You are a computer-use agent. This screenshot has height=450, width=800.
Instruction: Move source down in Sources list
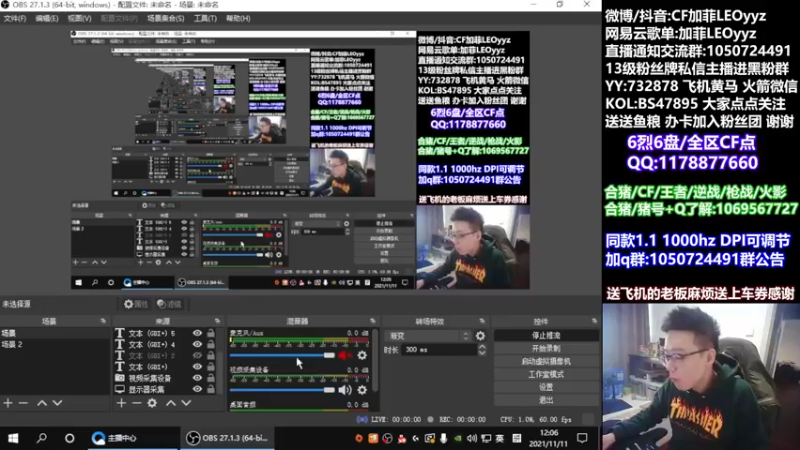[186, 403]
